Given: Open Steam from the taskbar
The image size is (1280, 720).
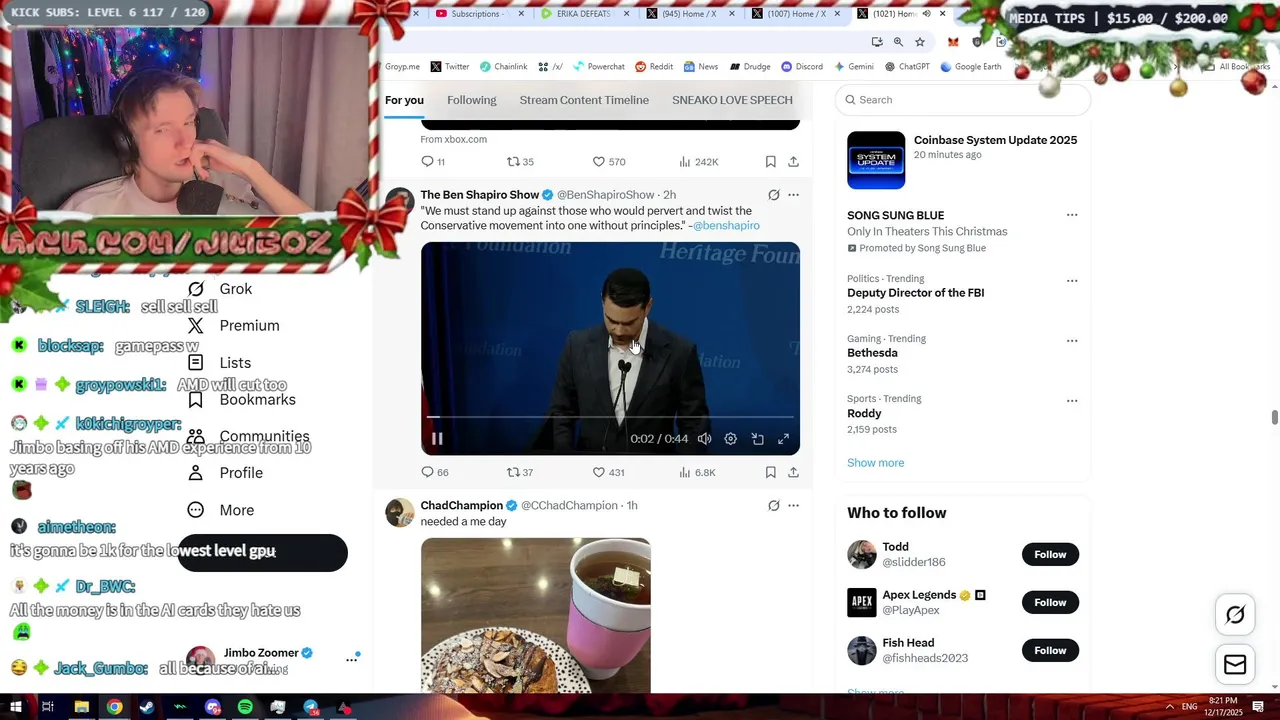Looking at the screenshot, I should [147, 707].
